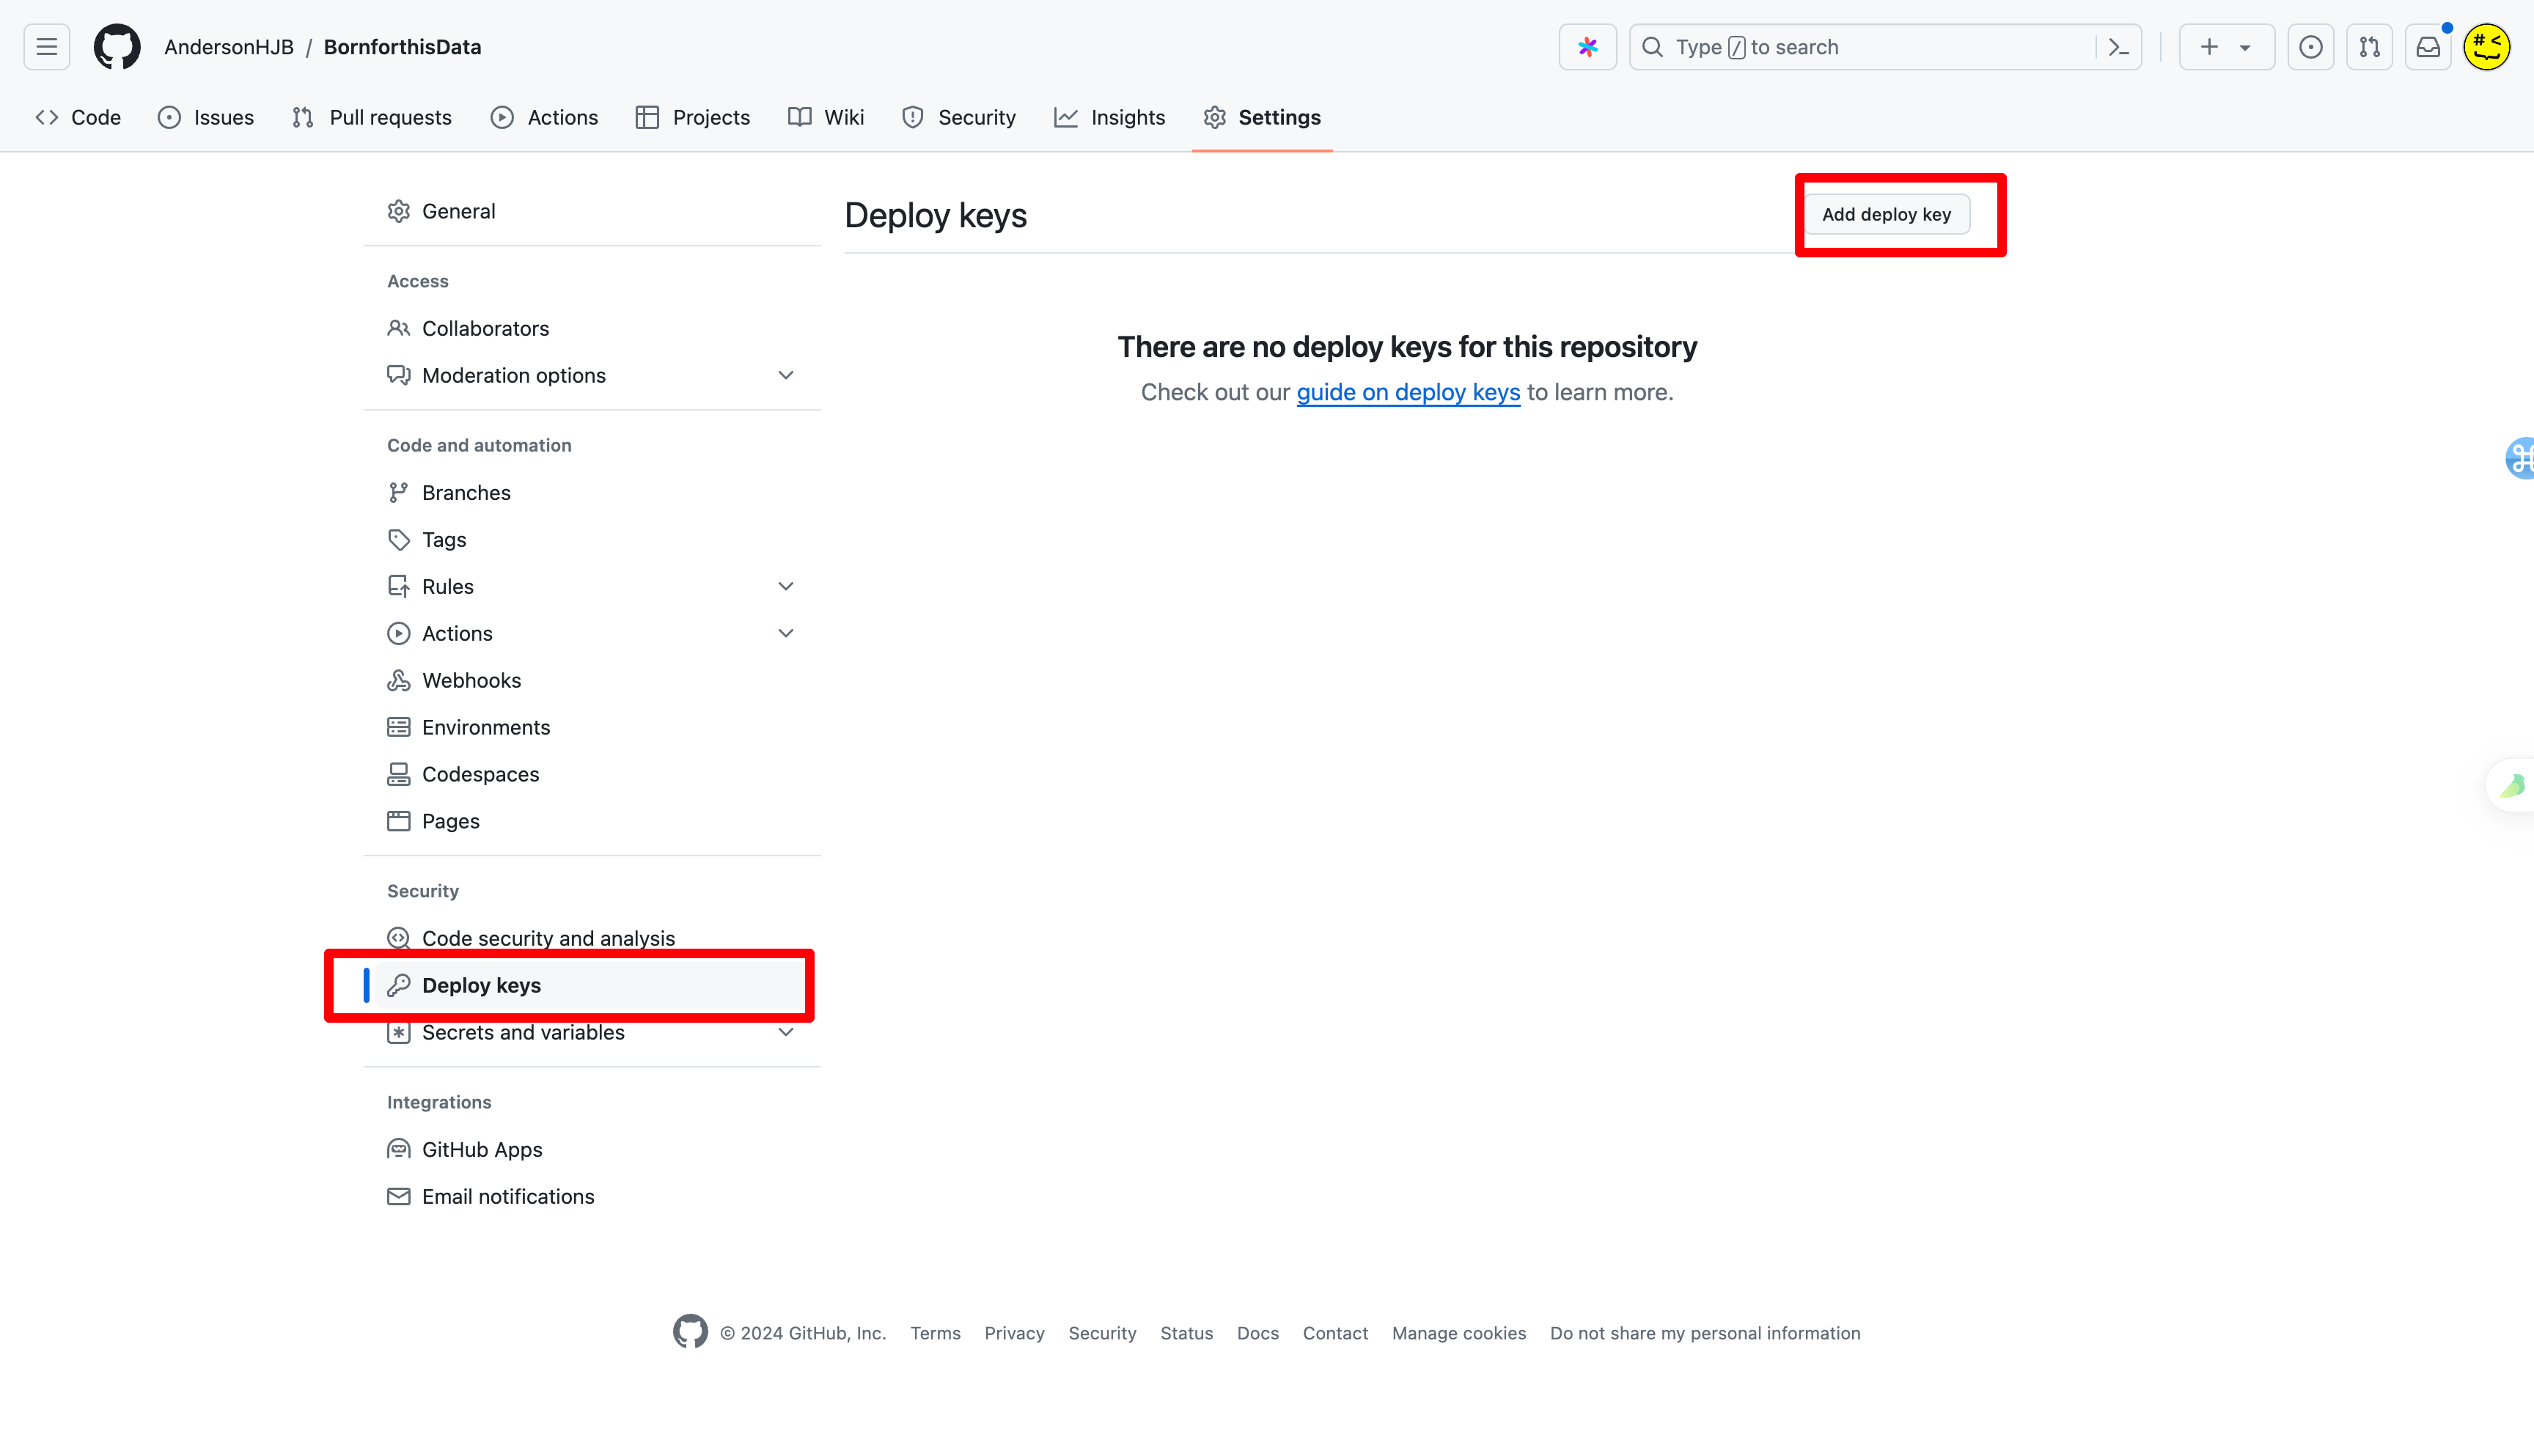
Task: Click the GitHub logo in the footer
Action: 690,1332
